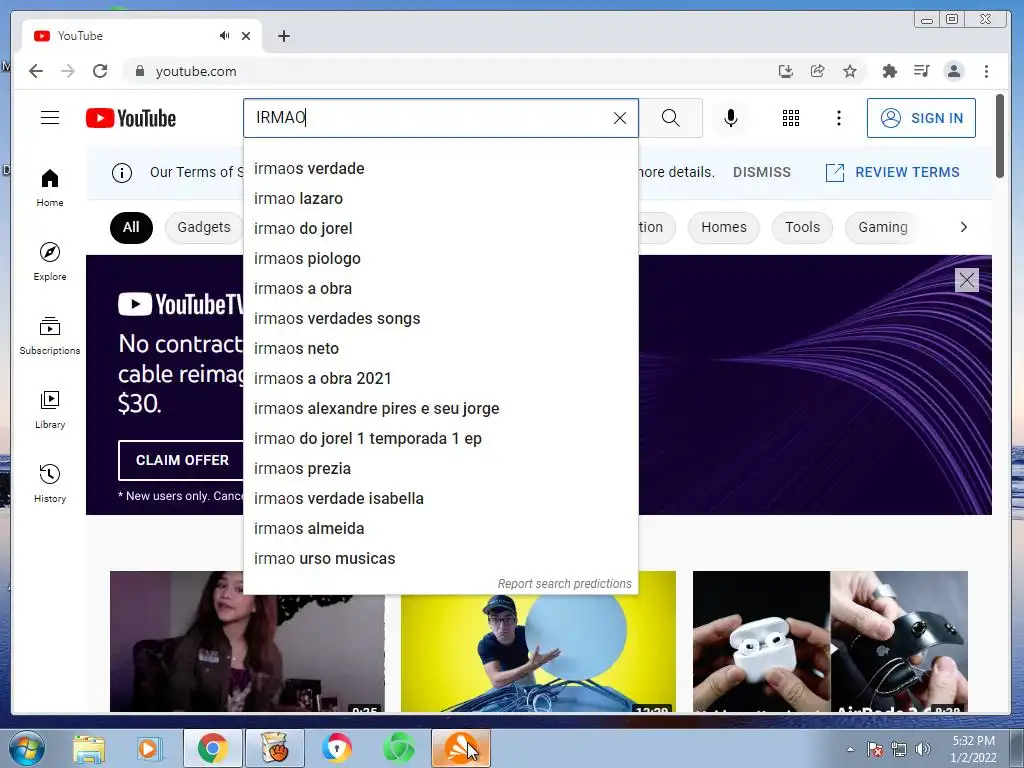Pick suggestion 'irmaos prezia'
The width and height of the screenshot is (1024, 768).
tap(441, 469)
